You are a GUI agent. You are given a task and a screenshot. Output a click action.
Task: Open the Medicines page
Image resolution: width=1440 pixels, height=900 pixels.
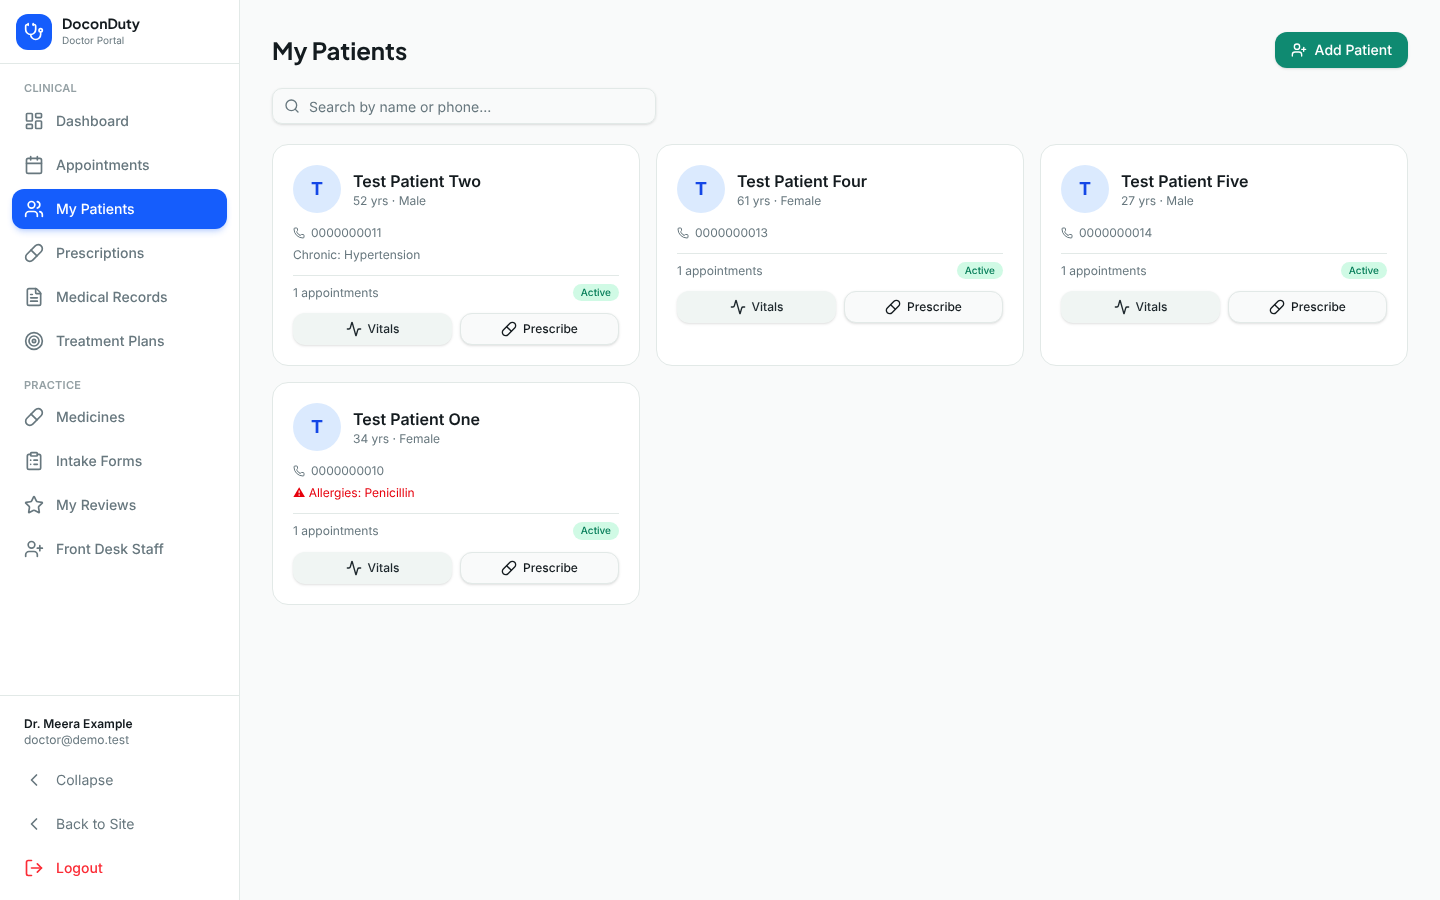pyautogui.click(x=120, y=417)
